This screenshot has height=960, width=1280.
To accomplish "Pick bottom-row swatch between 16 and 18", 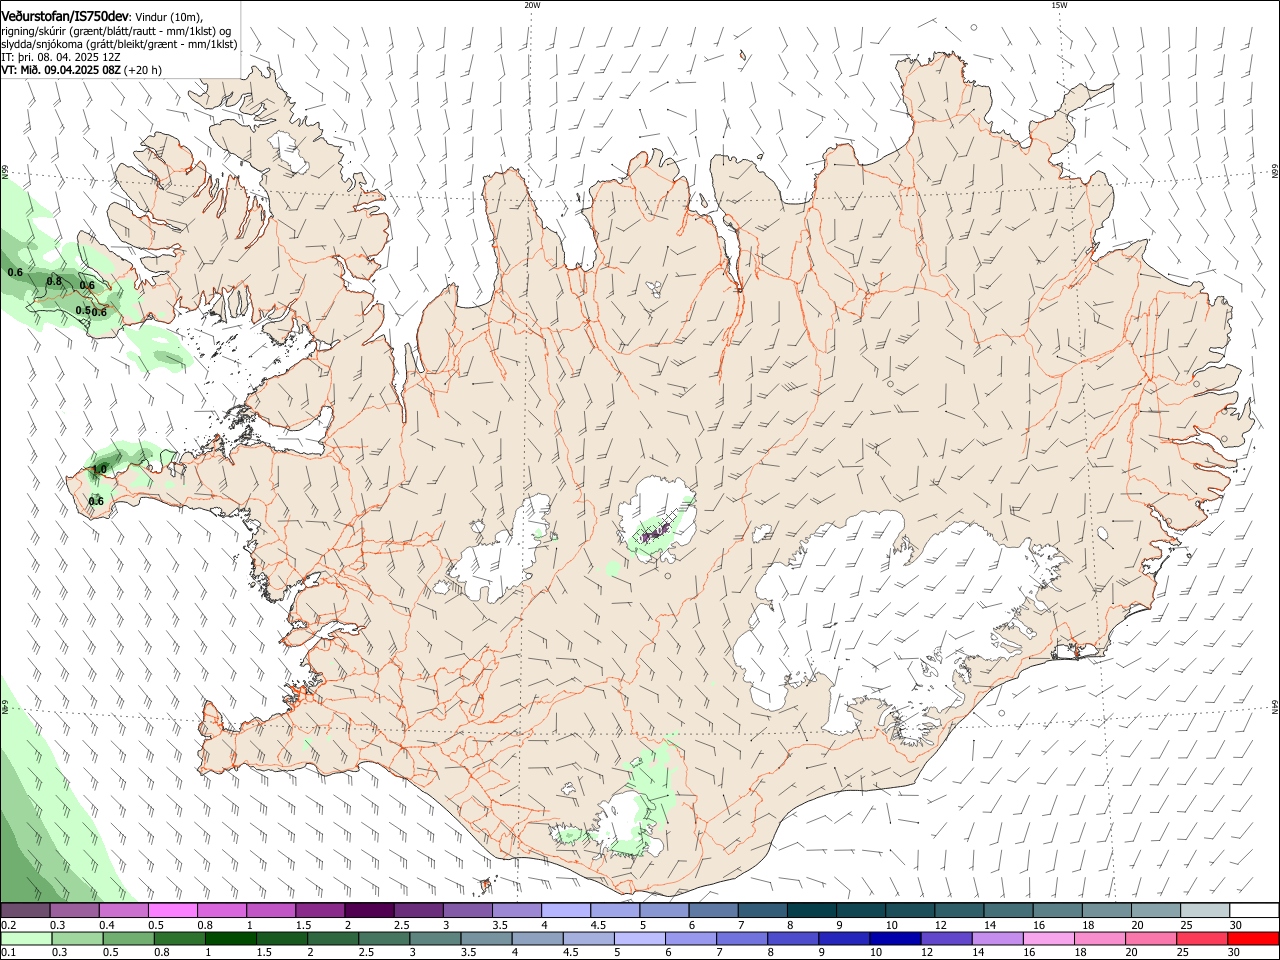I will pyautogui.click(x=1049, y=938).
